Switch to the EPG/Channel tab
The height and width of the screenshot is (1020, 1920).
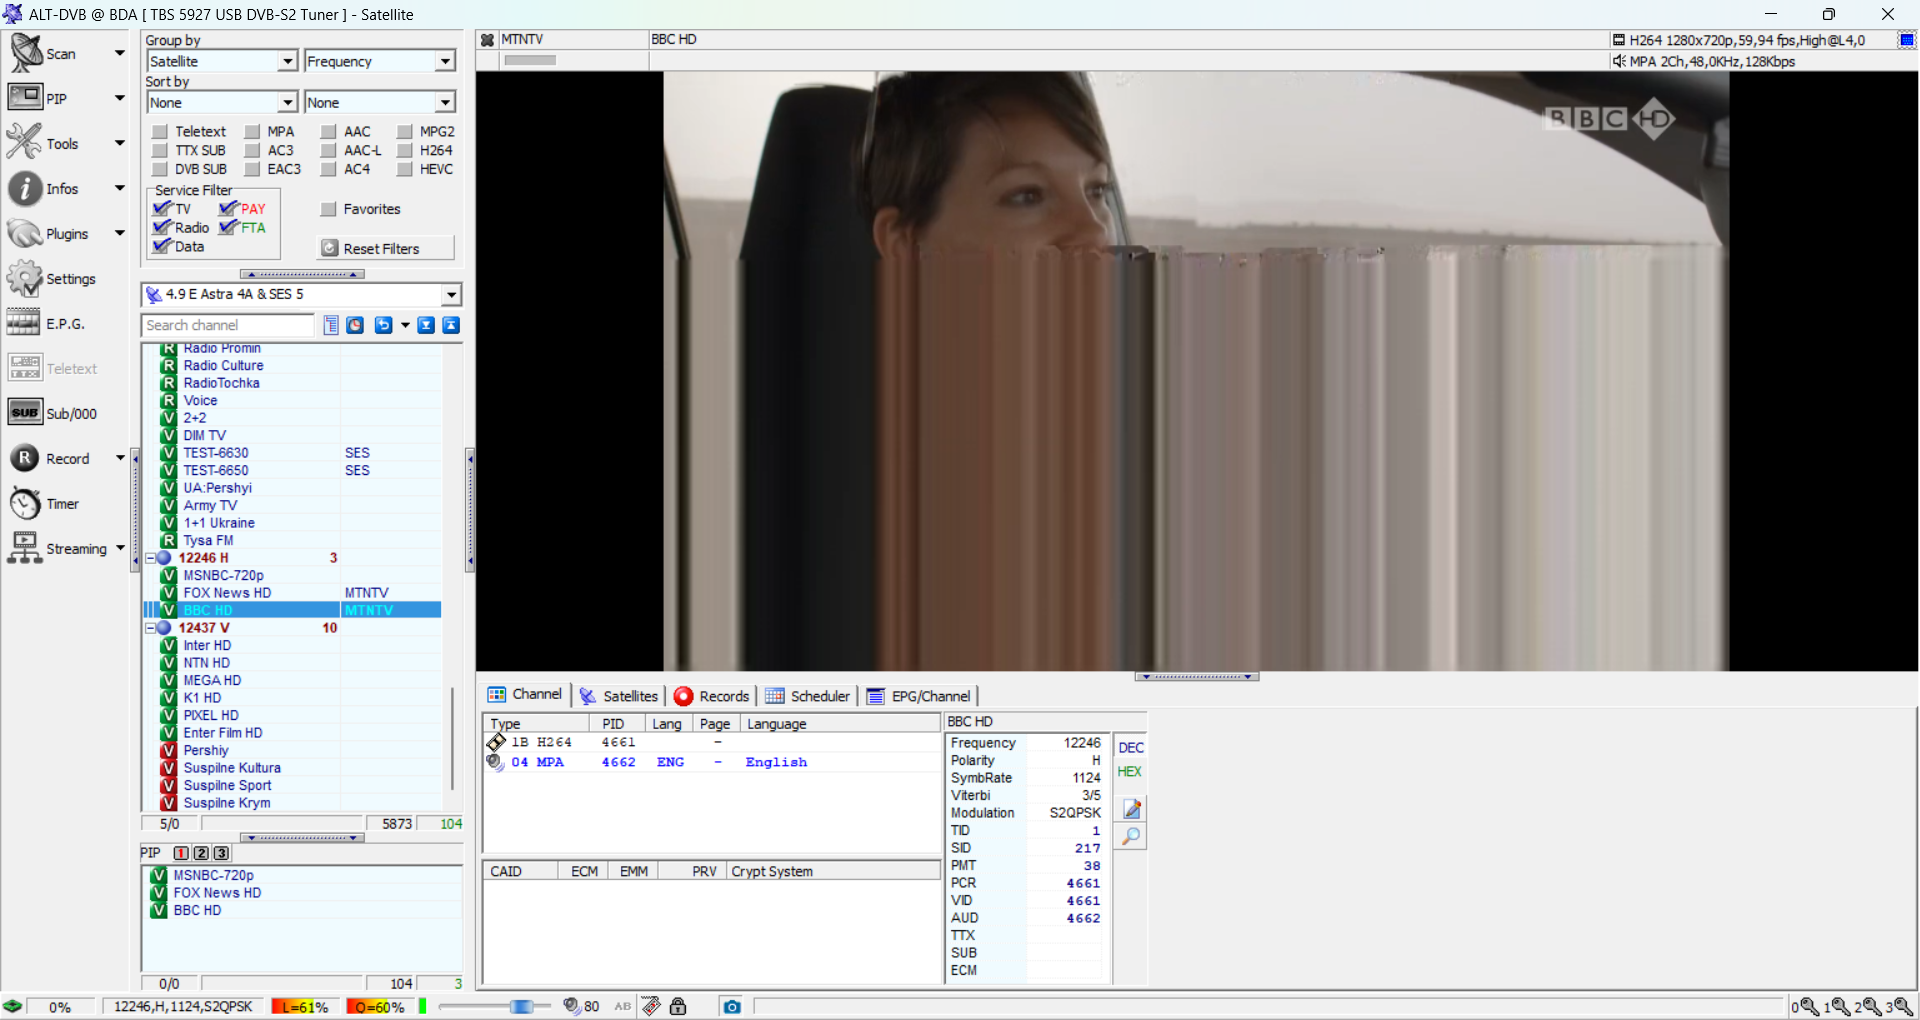(x=919, y=696)
